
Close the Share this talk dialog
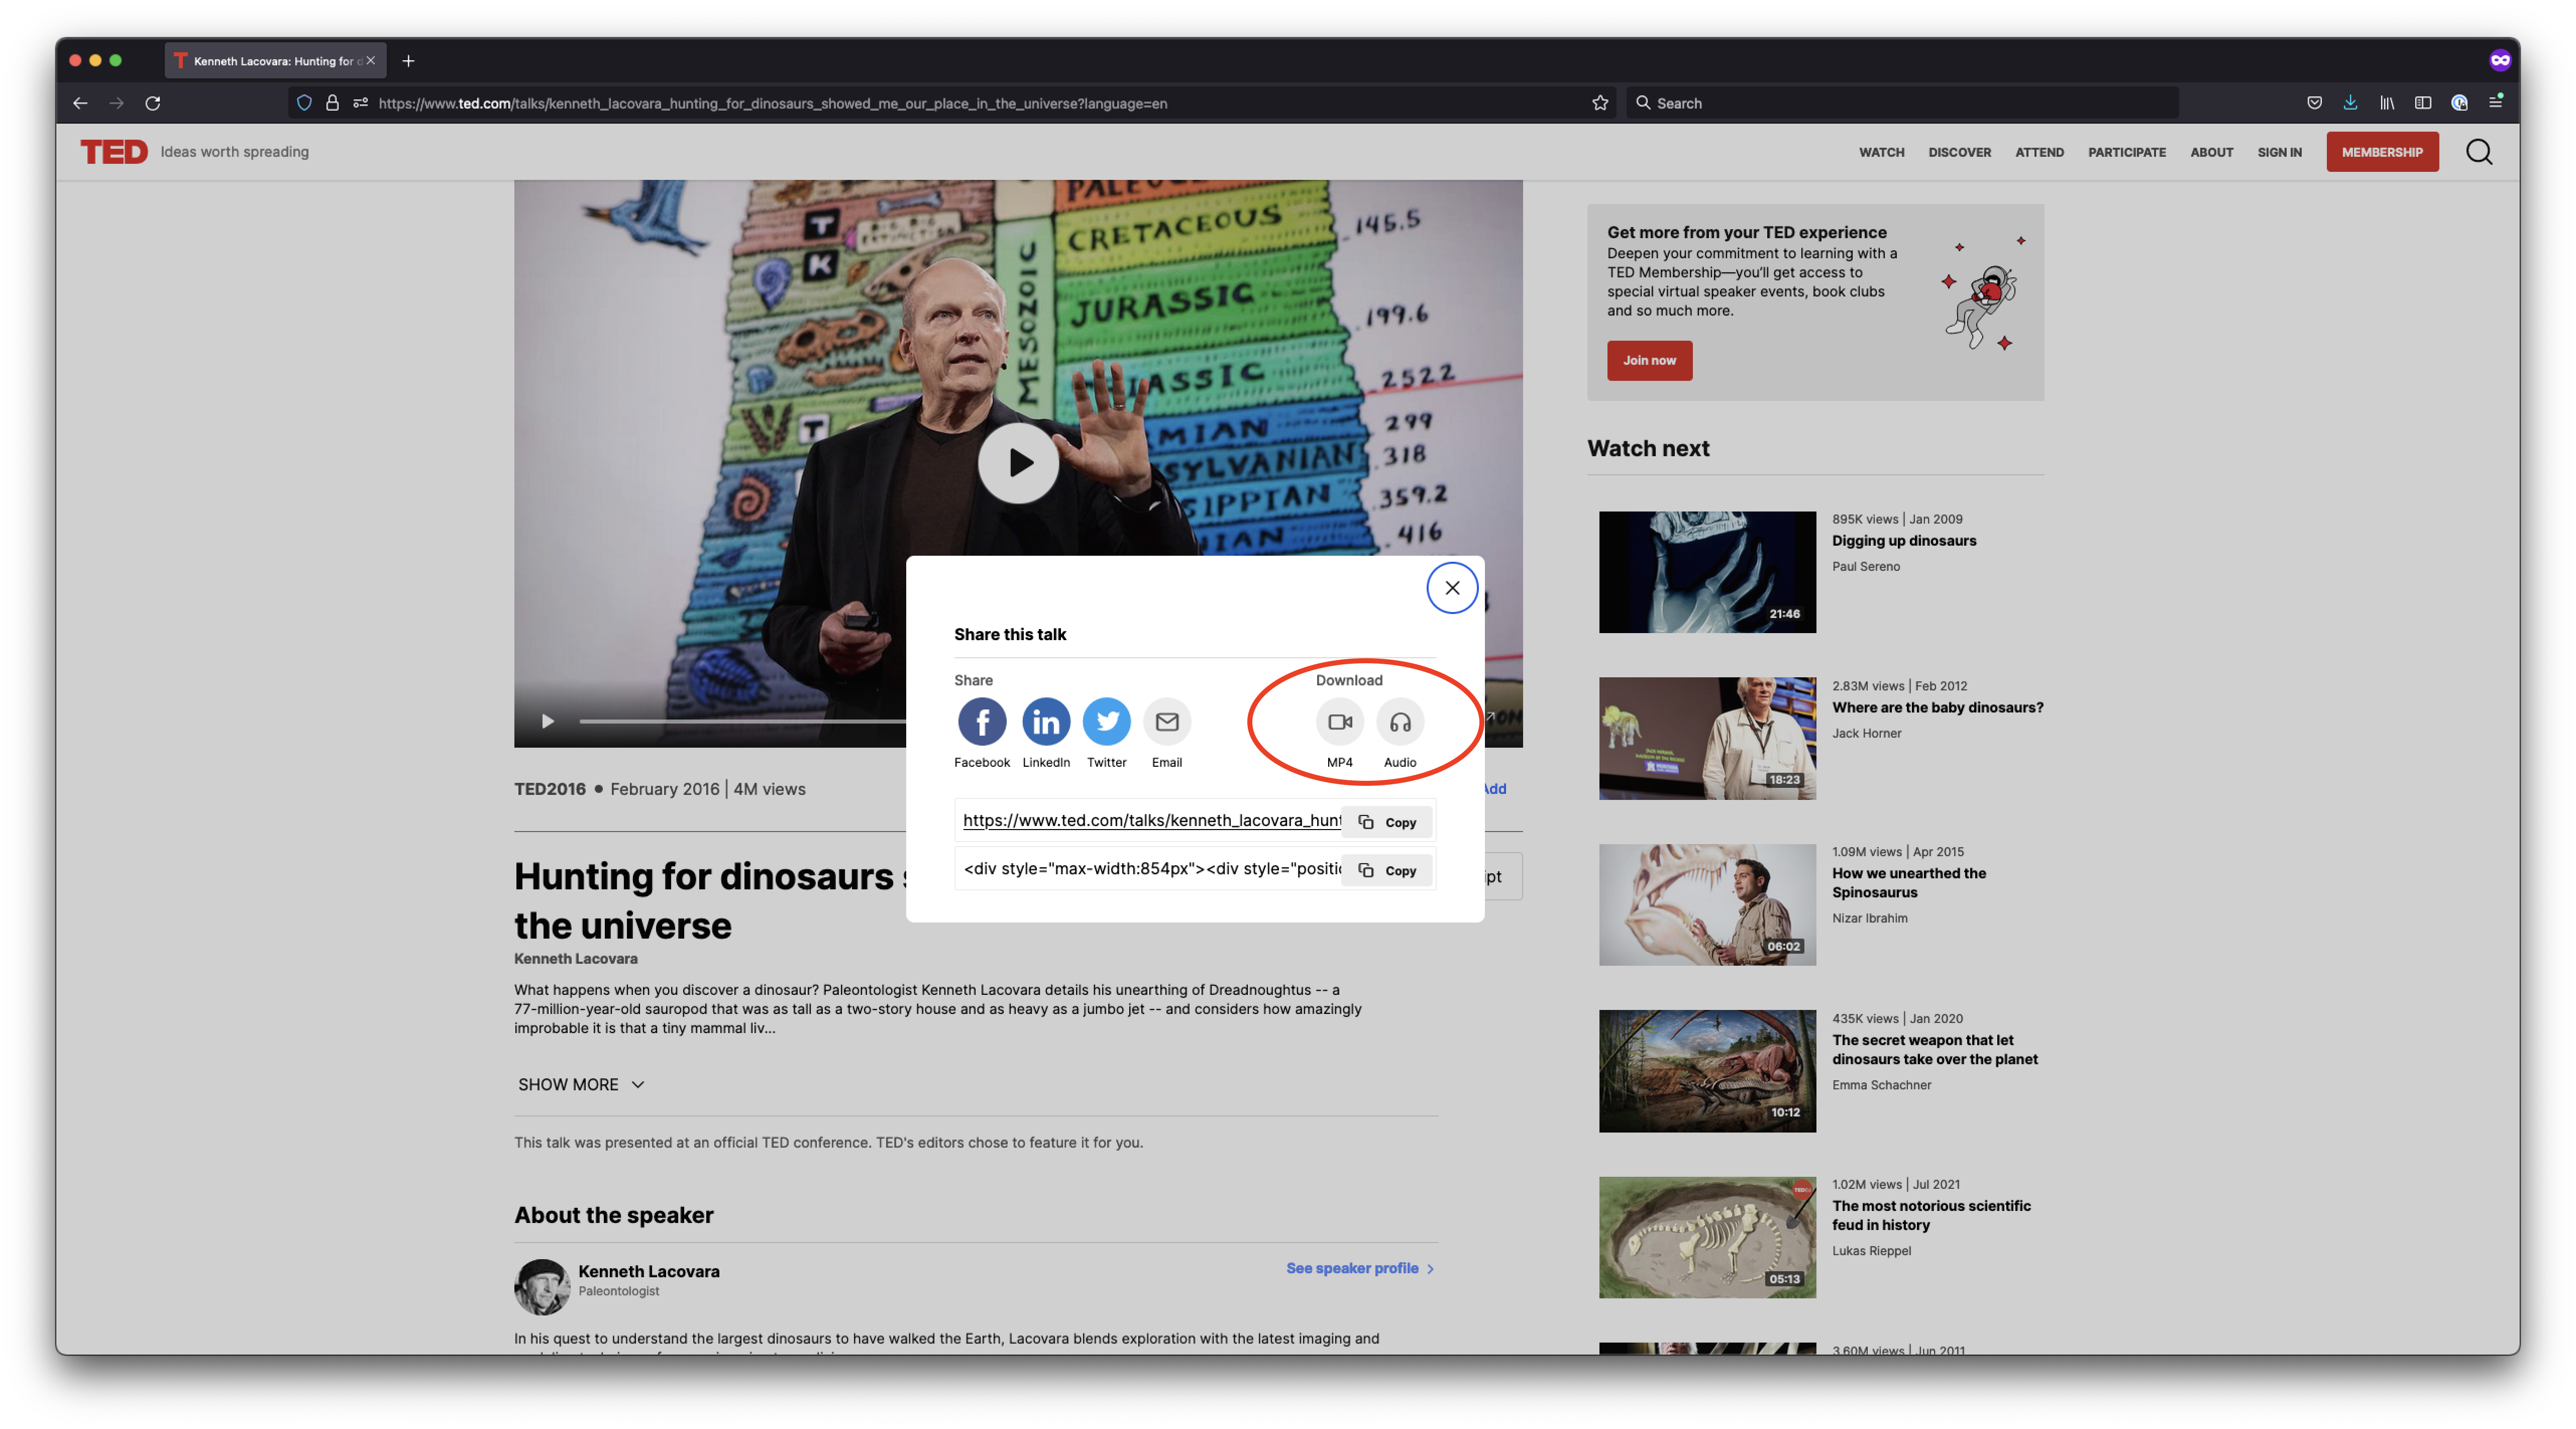click(x=1452, y=588)
